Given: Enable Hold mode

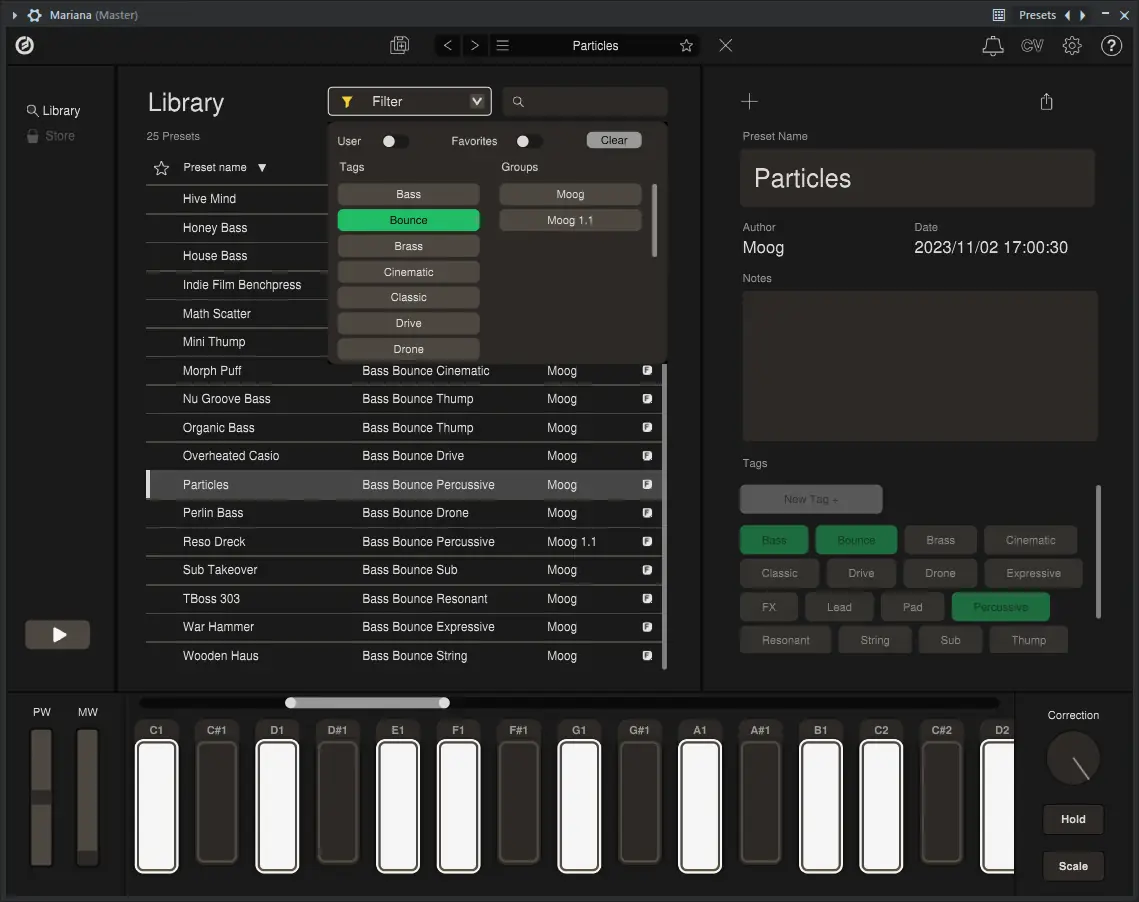Looking at the screenshot, I should (1073, 819).
